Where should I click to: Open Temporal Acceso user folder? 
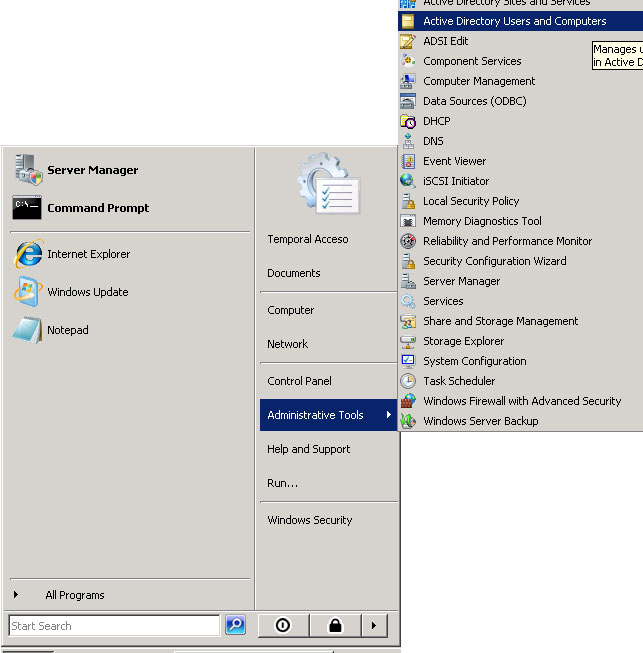coord(308,239)
